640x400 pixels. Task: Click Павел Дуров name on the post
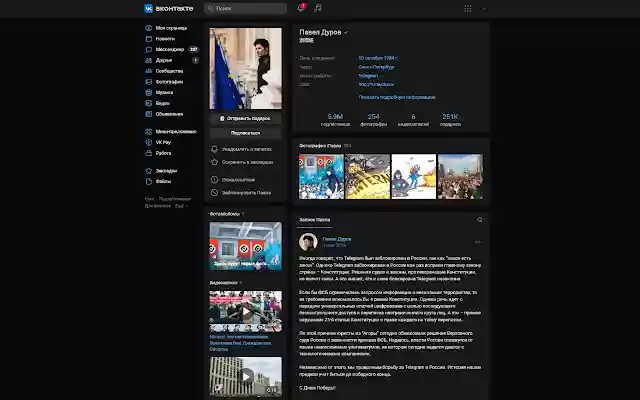337,239
